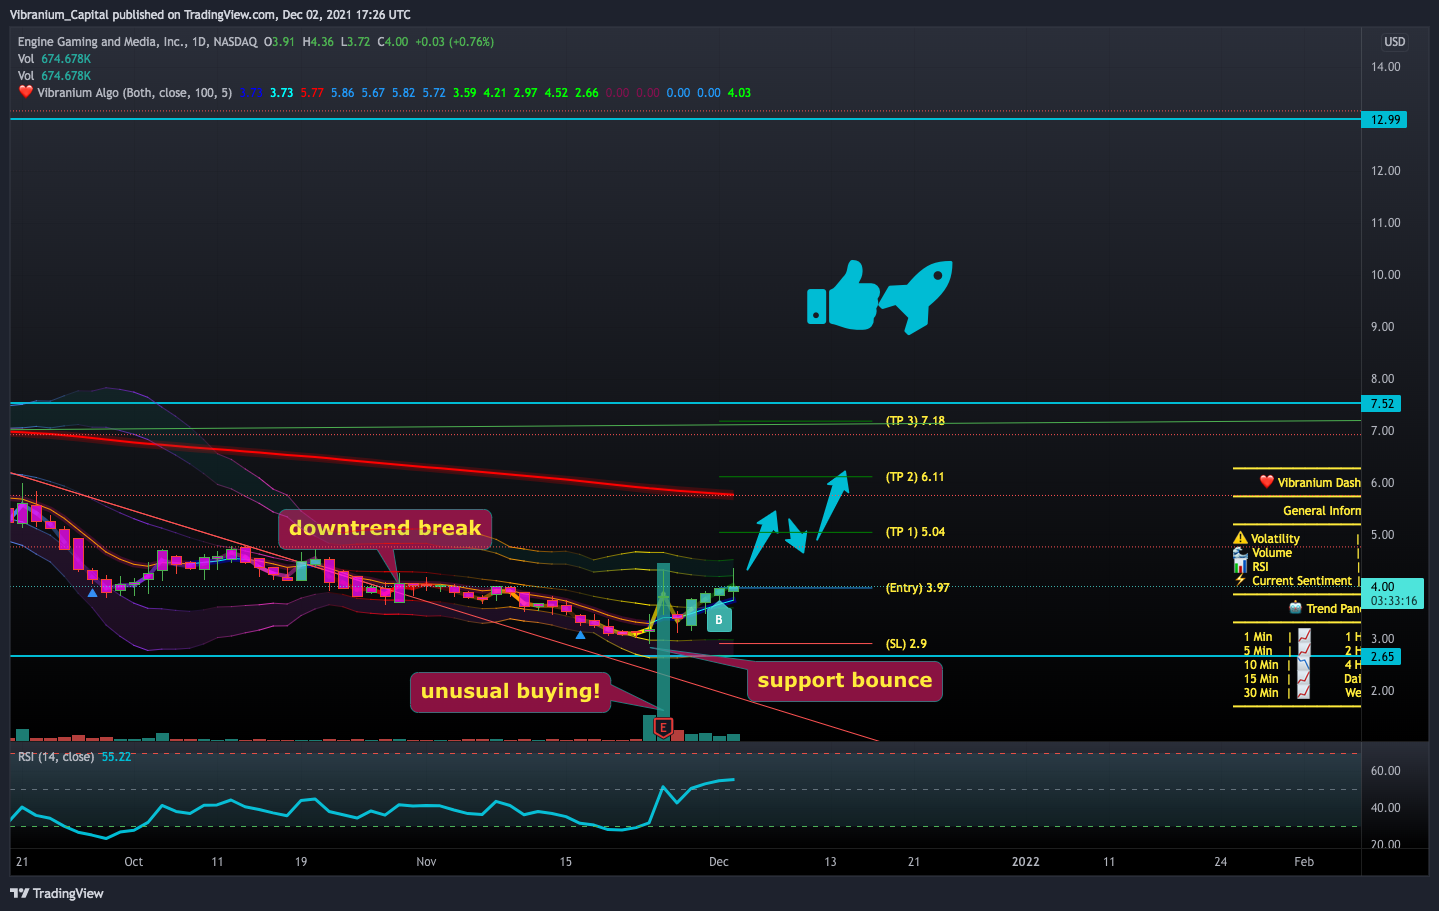Screen dimensions: 1439x911
Task: Click the current price 4.00 countdown label
Action: (1393, 594)
